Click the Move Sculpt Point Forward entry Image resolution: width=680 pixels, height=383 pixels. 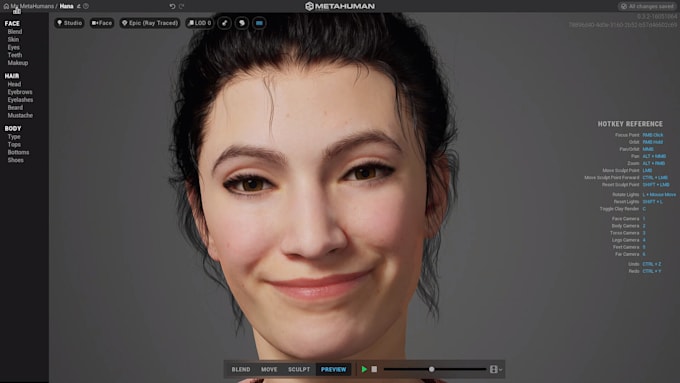pos(626,177)
